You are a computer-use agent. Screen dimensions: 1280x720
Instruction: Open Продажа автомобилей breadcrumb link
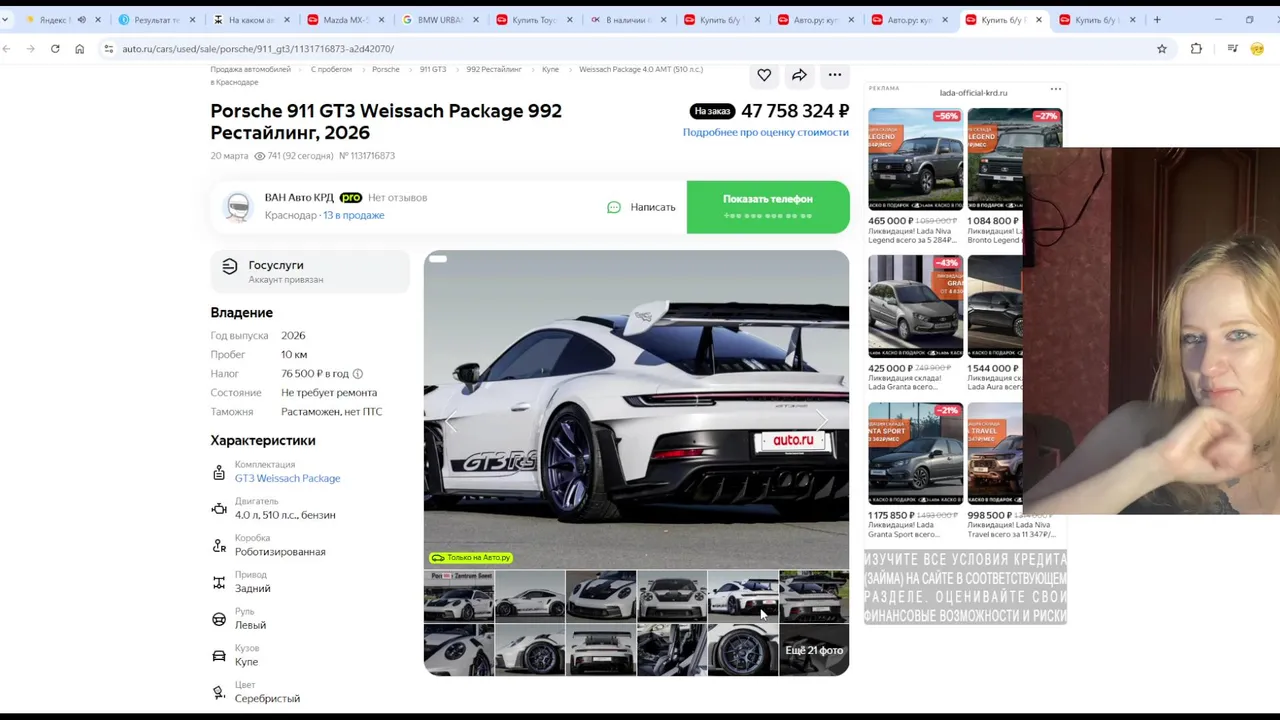[x=251, y=69]
